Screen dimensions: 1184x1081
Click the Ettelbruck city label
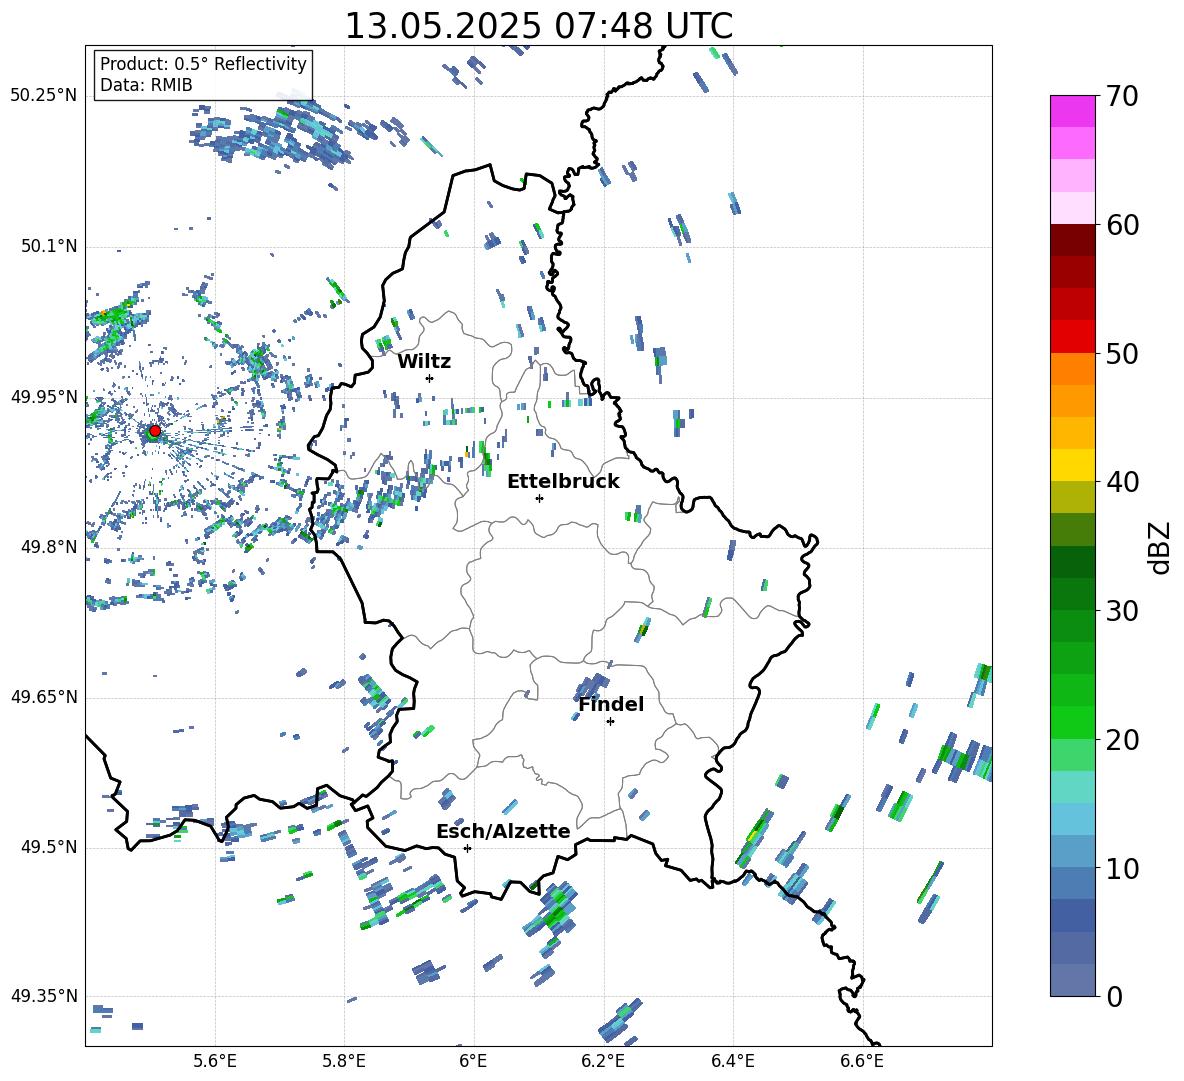[x=563, y=482]
